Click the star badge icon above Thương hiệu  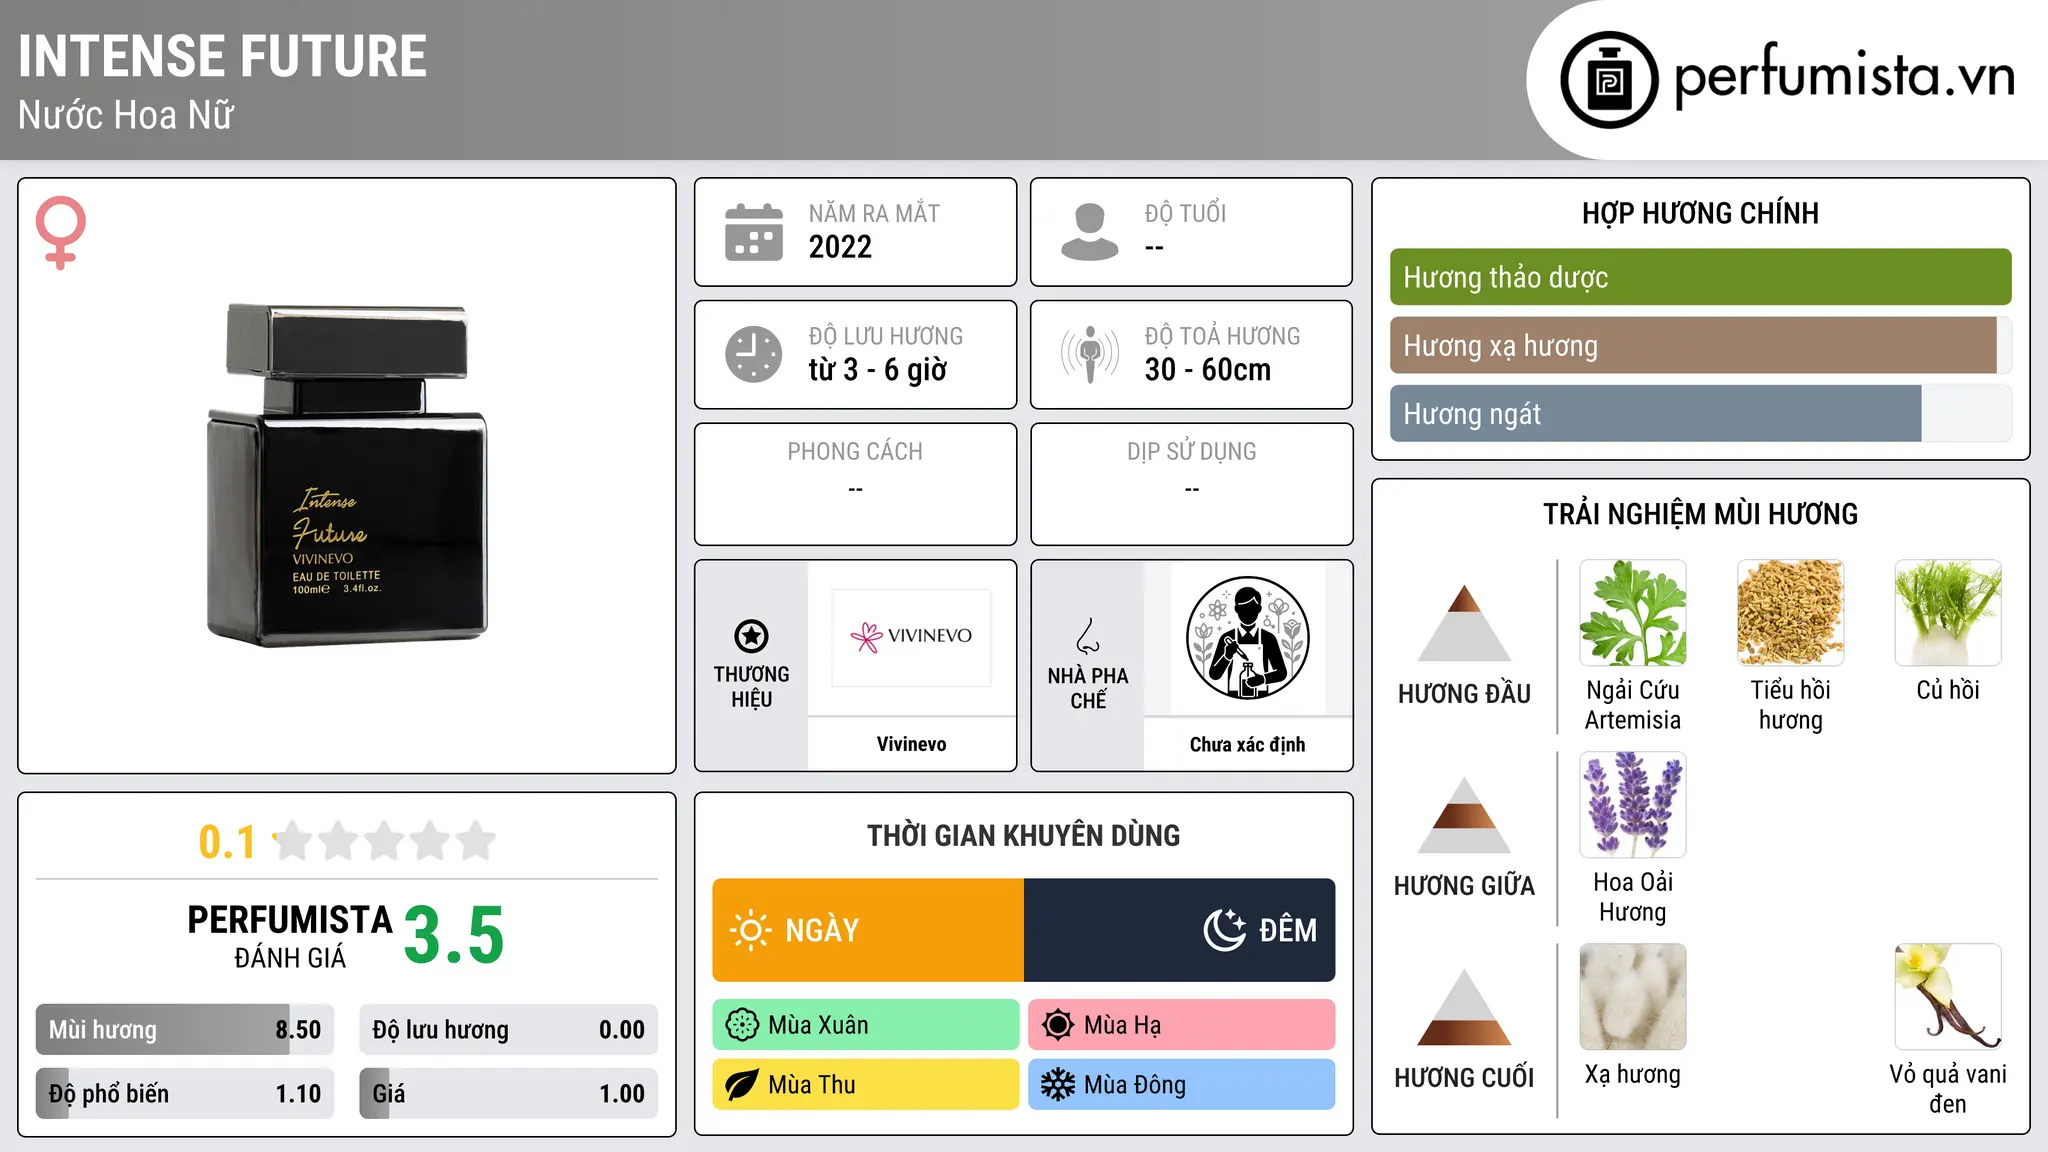(x=752, y=636)
